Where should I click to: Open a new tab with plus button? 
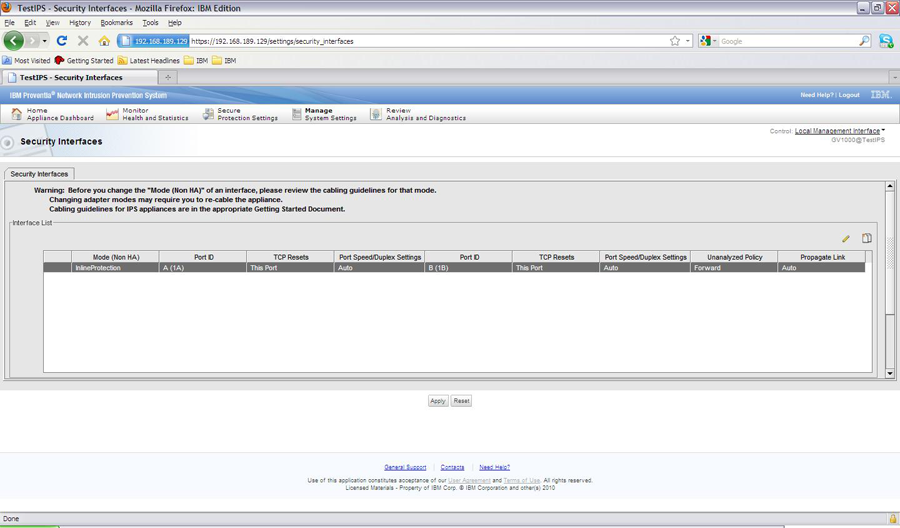[168, 77]
